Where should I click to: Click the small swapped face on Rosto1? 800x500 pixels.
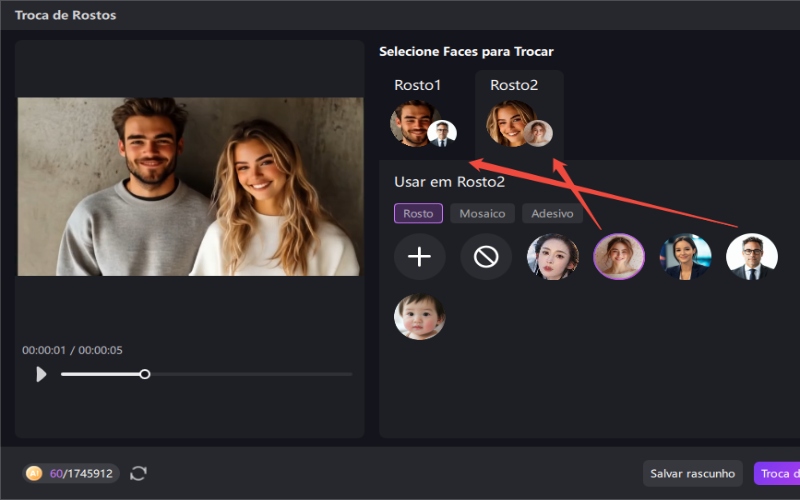click(x=442, y=133)
